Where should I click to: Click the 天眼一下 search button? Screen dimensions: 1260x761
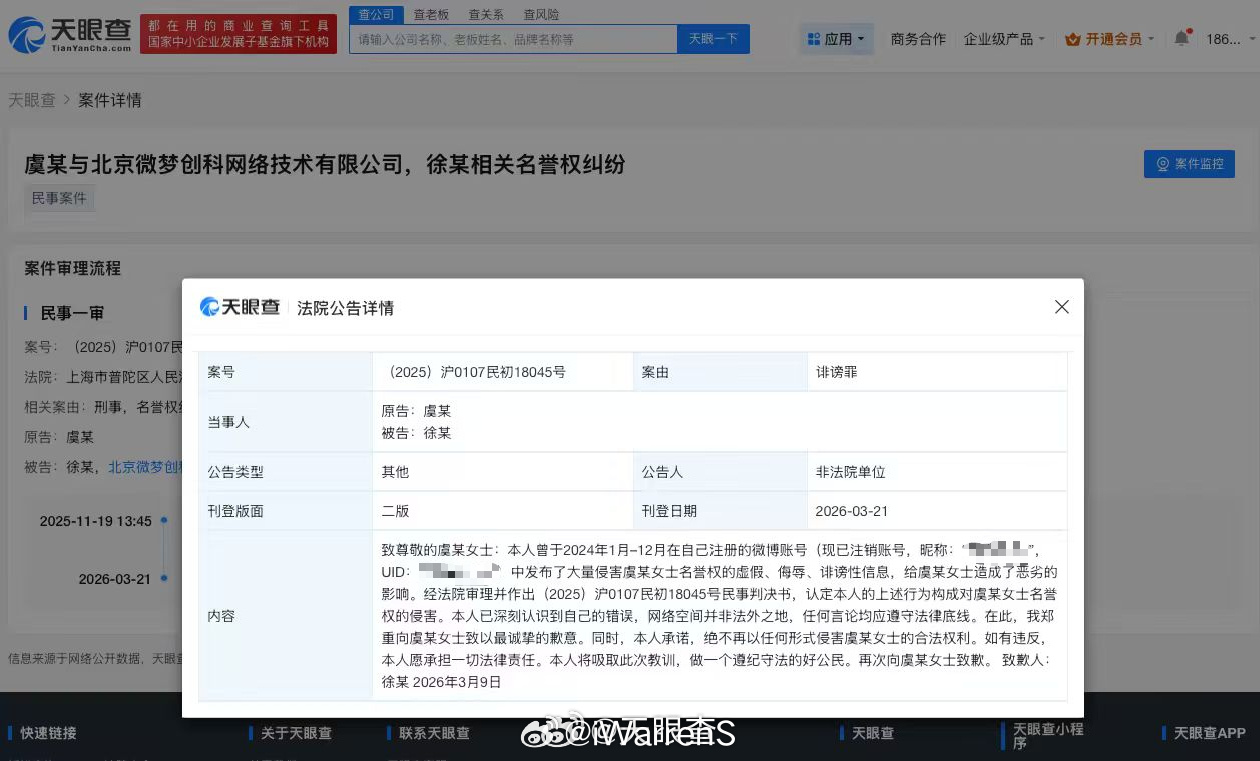click(x=712, y=38)
